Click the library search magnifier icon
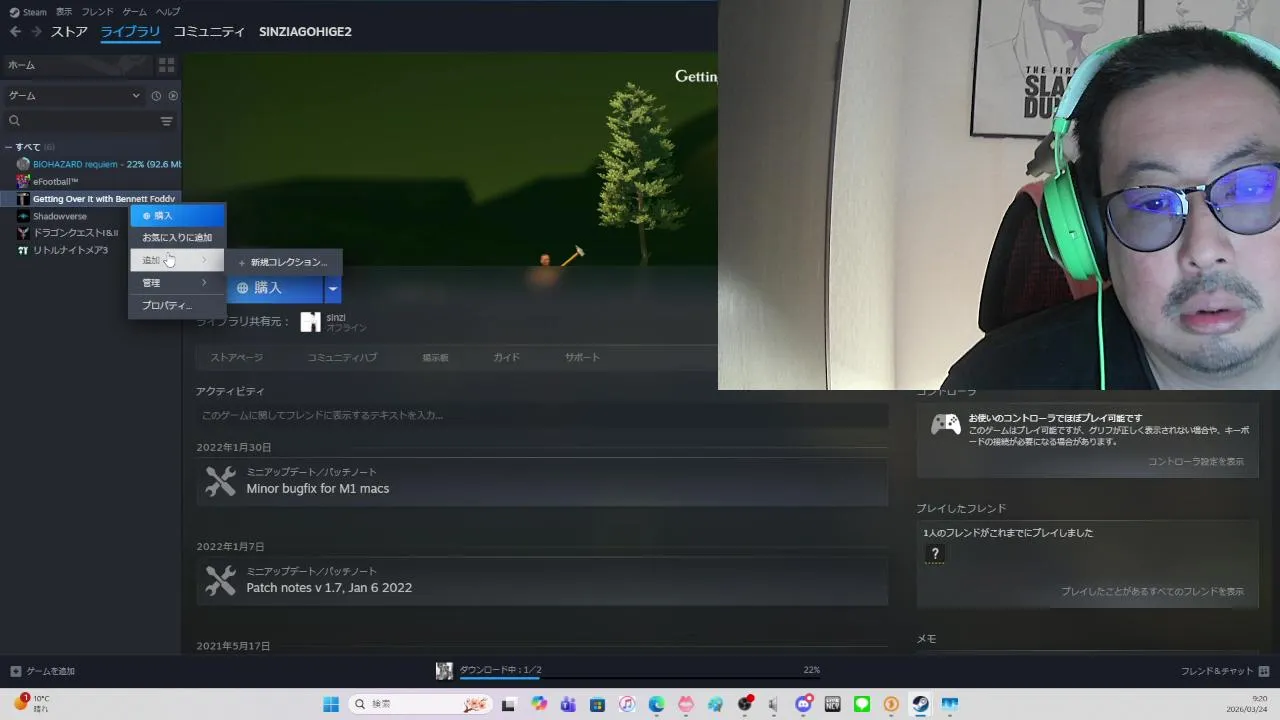Viewport: 1280px width, 720px height. [14, 121]
